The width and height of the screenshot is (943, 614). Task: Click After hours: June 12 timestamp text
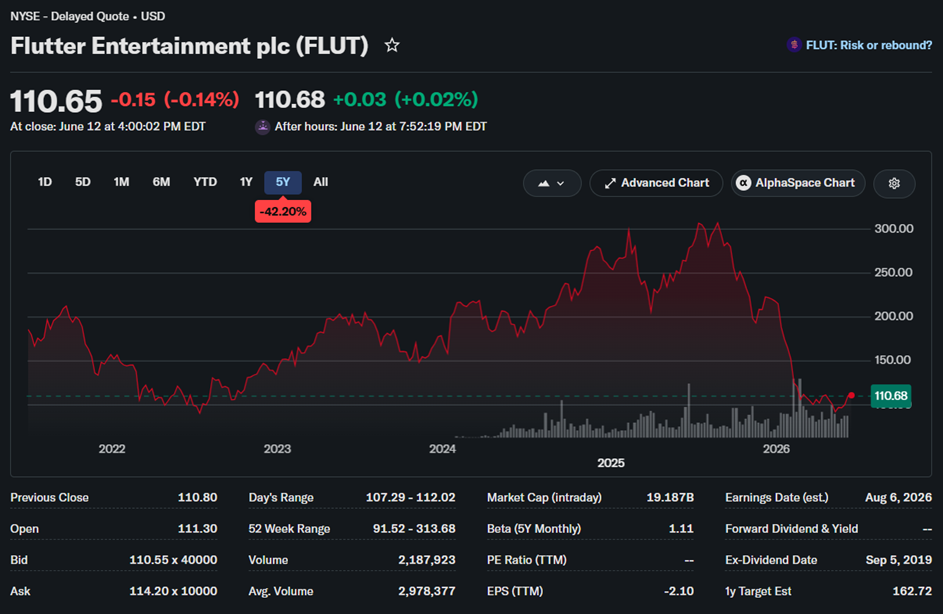pyautogui.click(x=381, y=127)
